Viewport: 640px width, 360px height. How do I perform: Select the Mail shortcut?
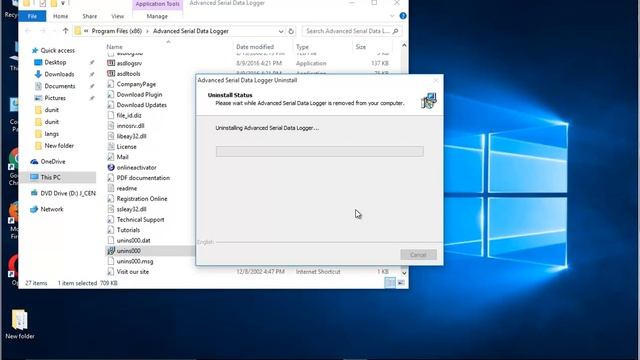(x=122, y=157)
